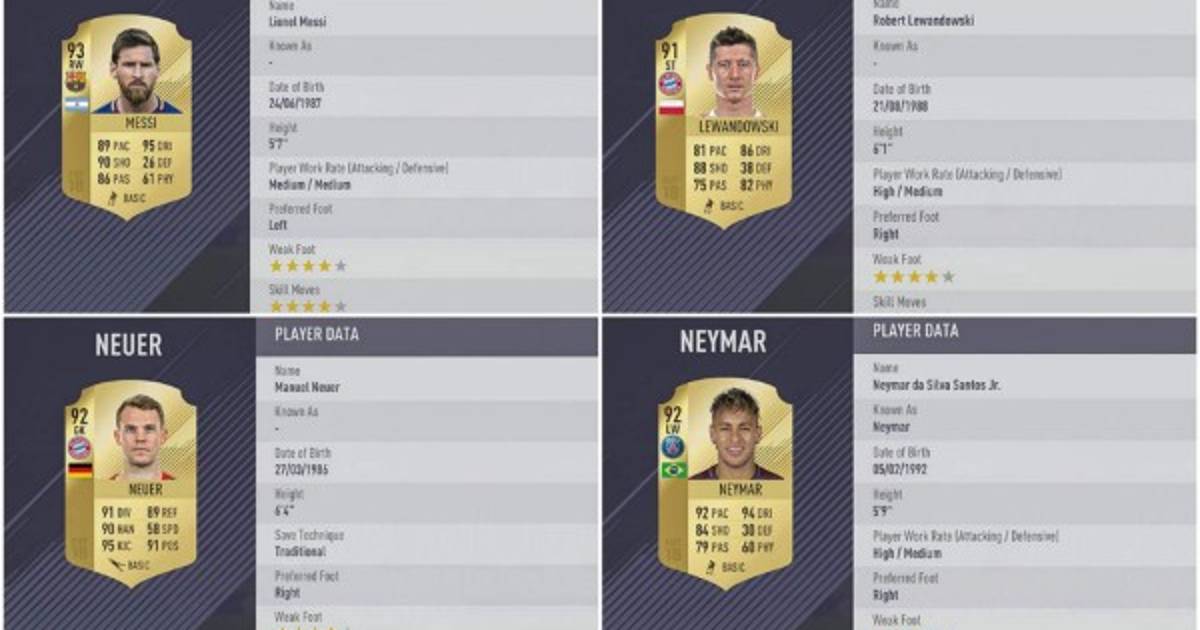Click Lewandowski's Weak Foot star rating

pyautogui.click(x=914, y=277)
